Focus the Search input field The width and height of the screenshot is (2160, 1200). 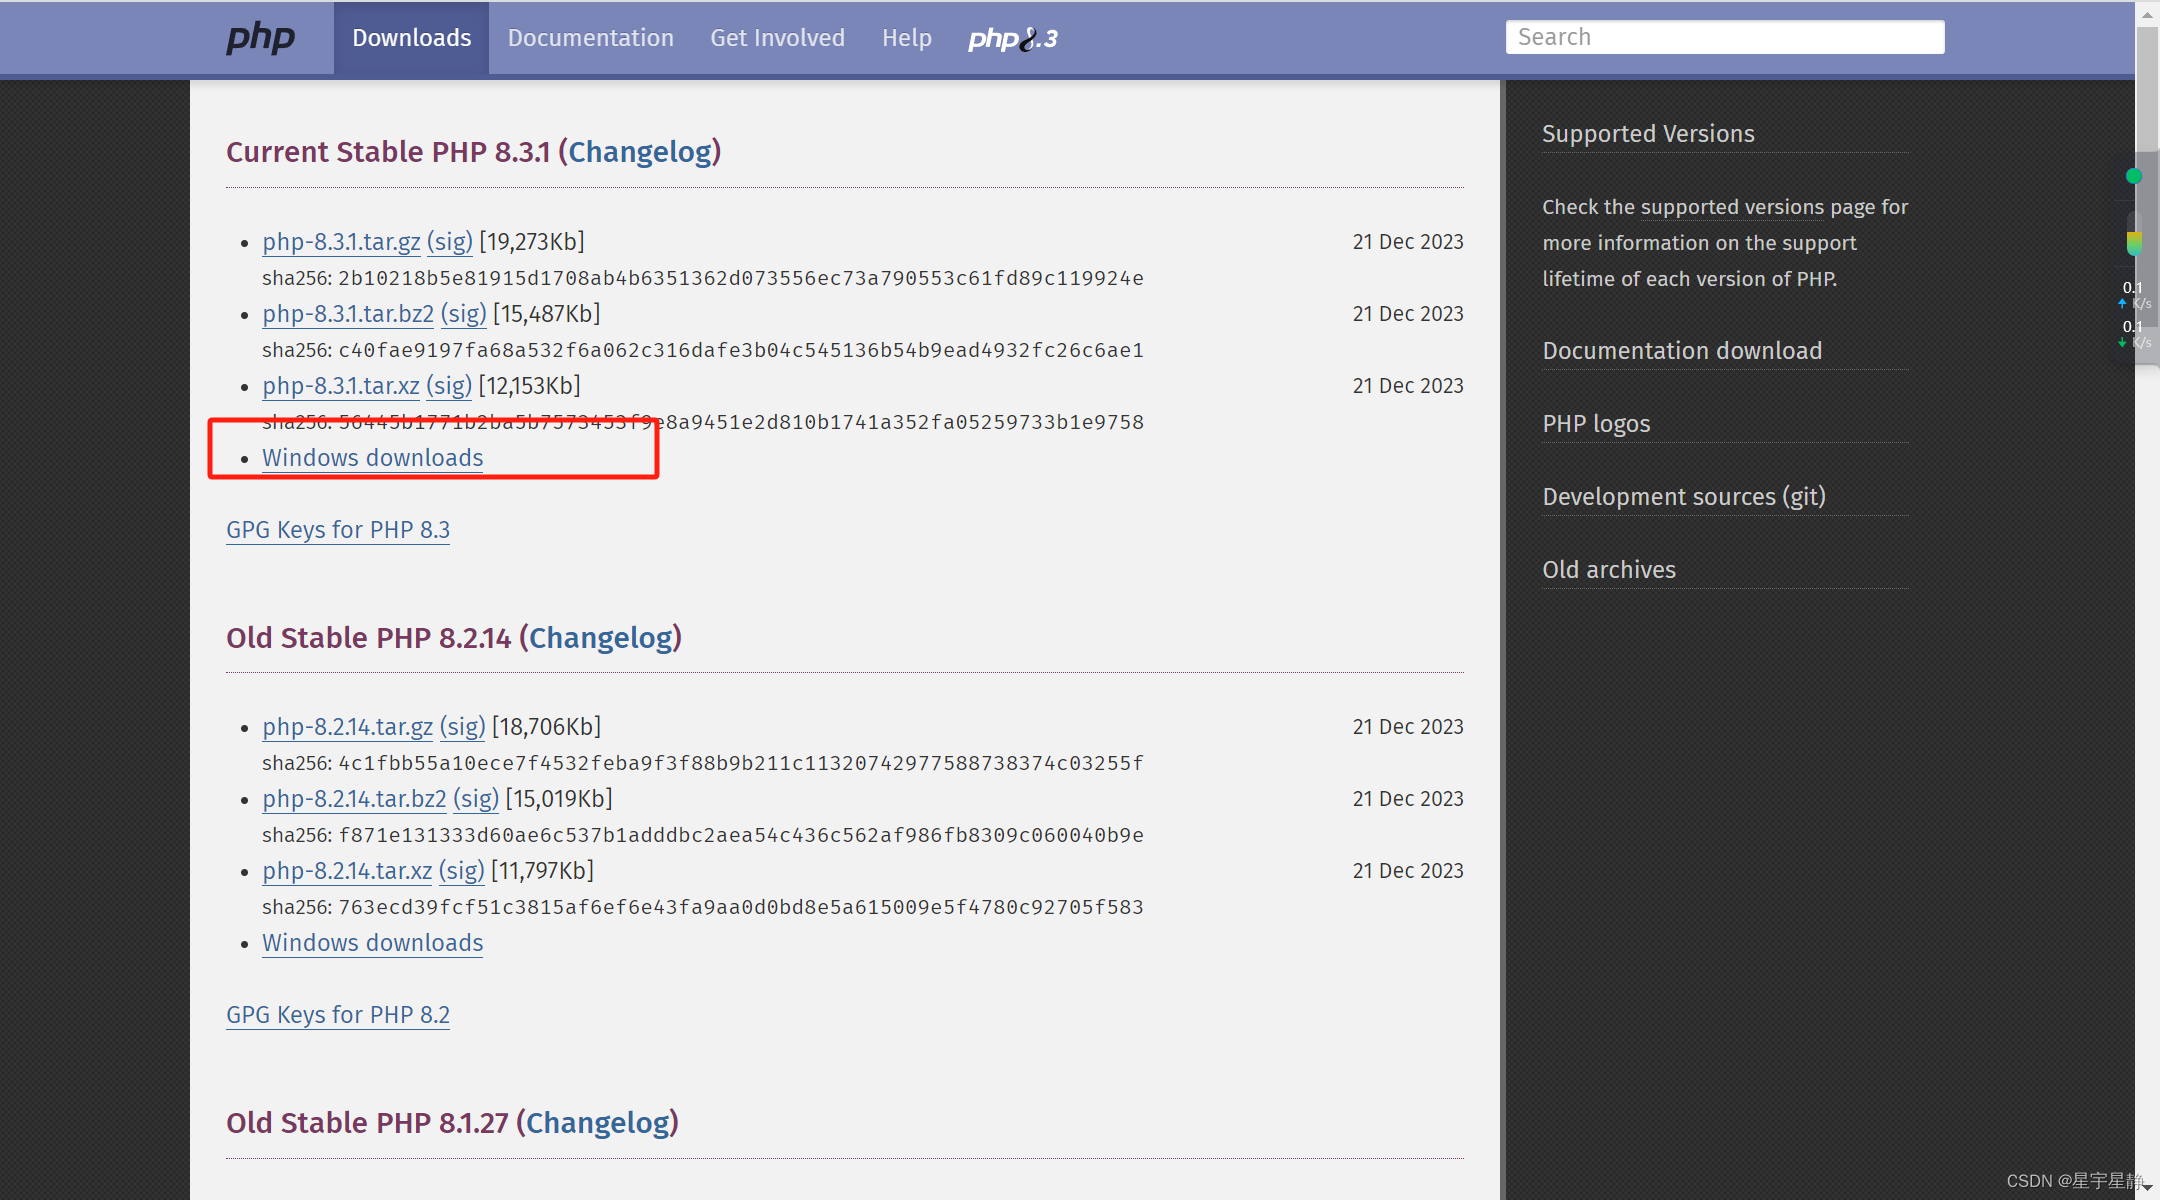1724,37
